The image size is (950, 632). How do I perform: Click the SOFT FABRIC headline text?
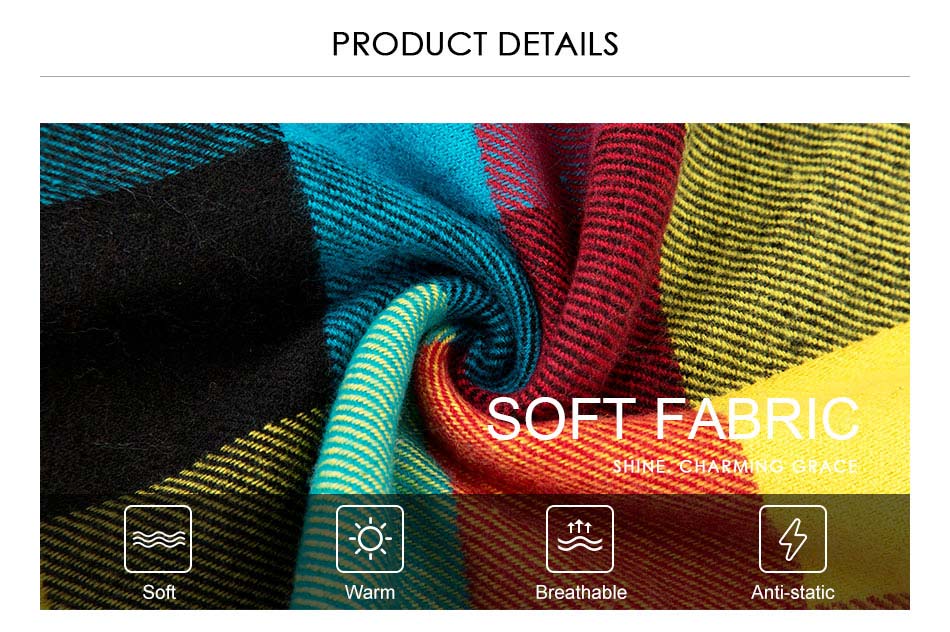point(673,419)
